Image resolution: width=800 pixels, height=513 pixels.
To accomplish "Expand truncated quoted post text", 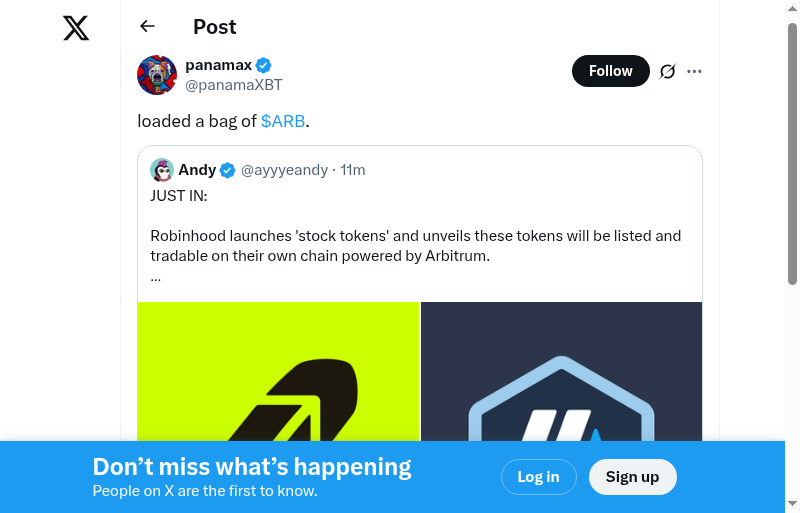I will 156,277.
